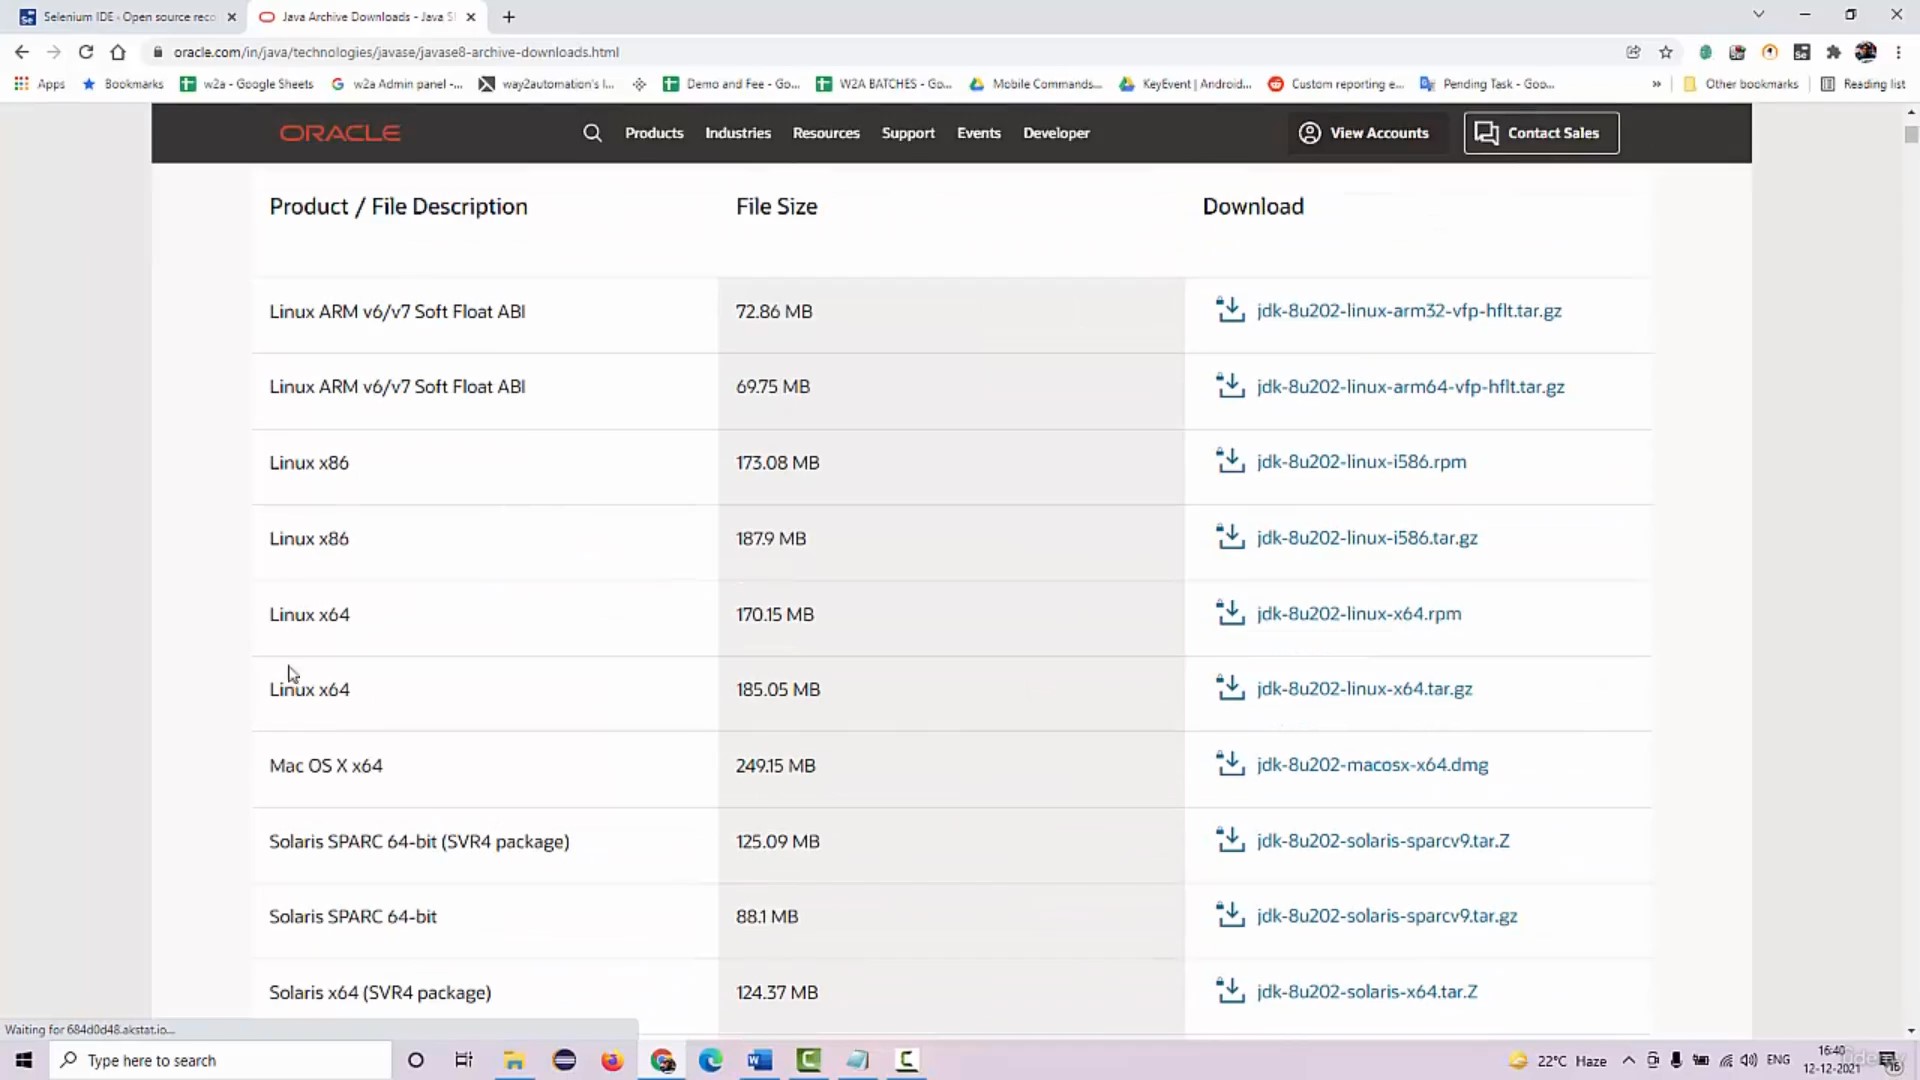The height and width of the screenshot is (1080, 1920).
Task: Open the browser home page
Action: tap(118, 52)
